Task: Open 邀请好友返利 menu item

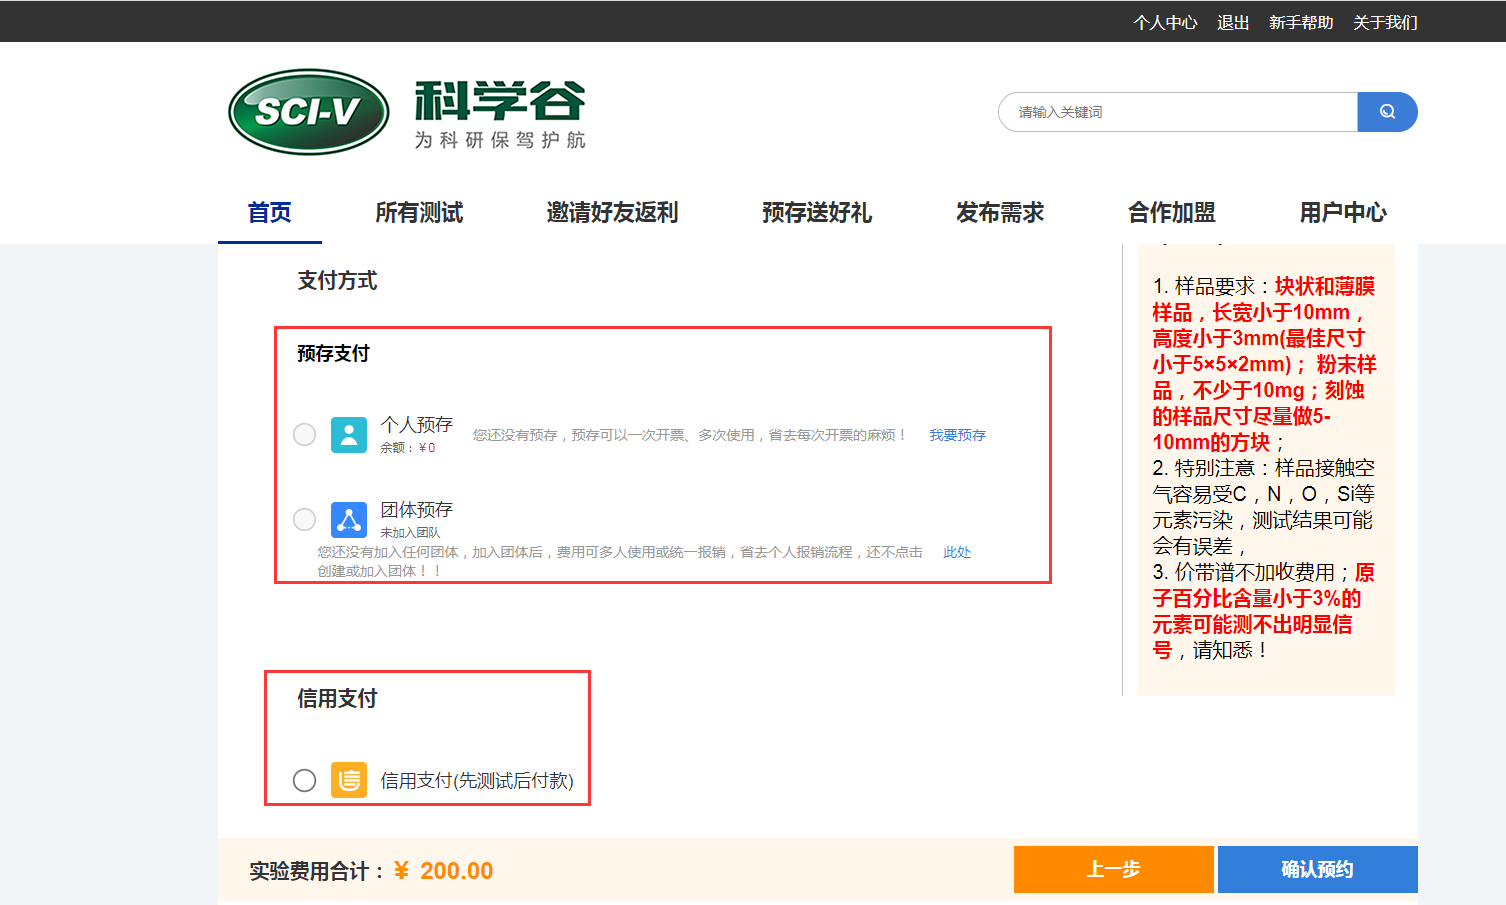Action: (x=612, y=213)
